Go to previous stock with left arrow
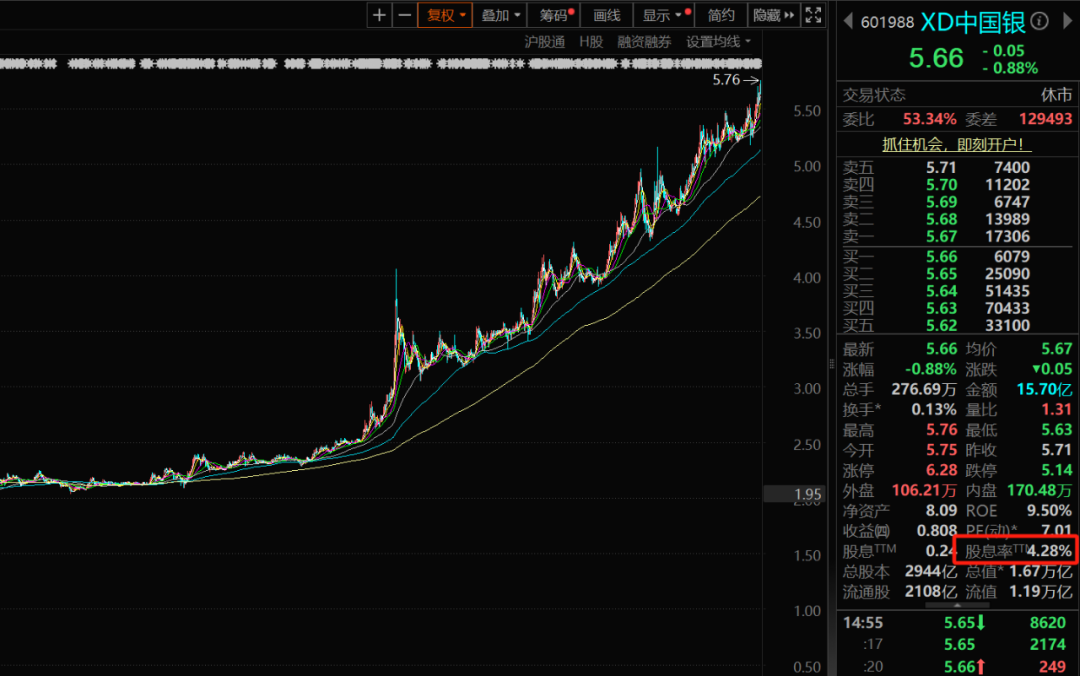Image resolution: width=1080 pixels, height=676 pixels. point(849,20)
